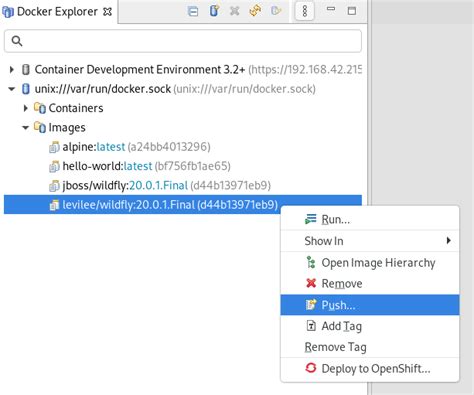The image size is (474, 395).
Task: Click the levilee/wildfly image icon
Action: (54, 205)
